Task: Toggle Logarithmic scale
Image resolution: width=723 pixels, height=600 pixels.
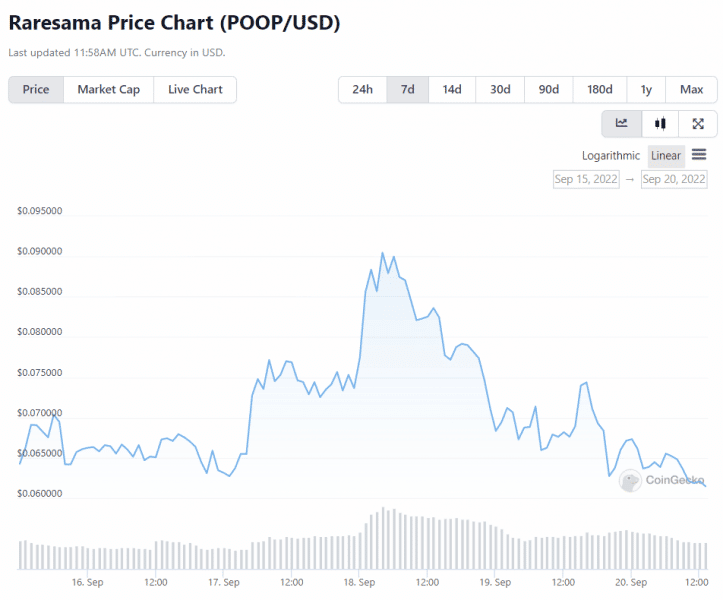Action: tap(610, 156)
